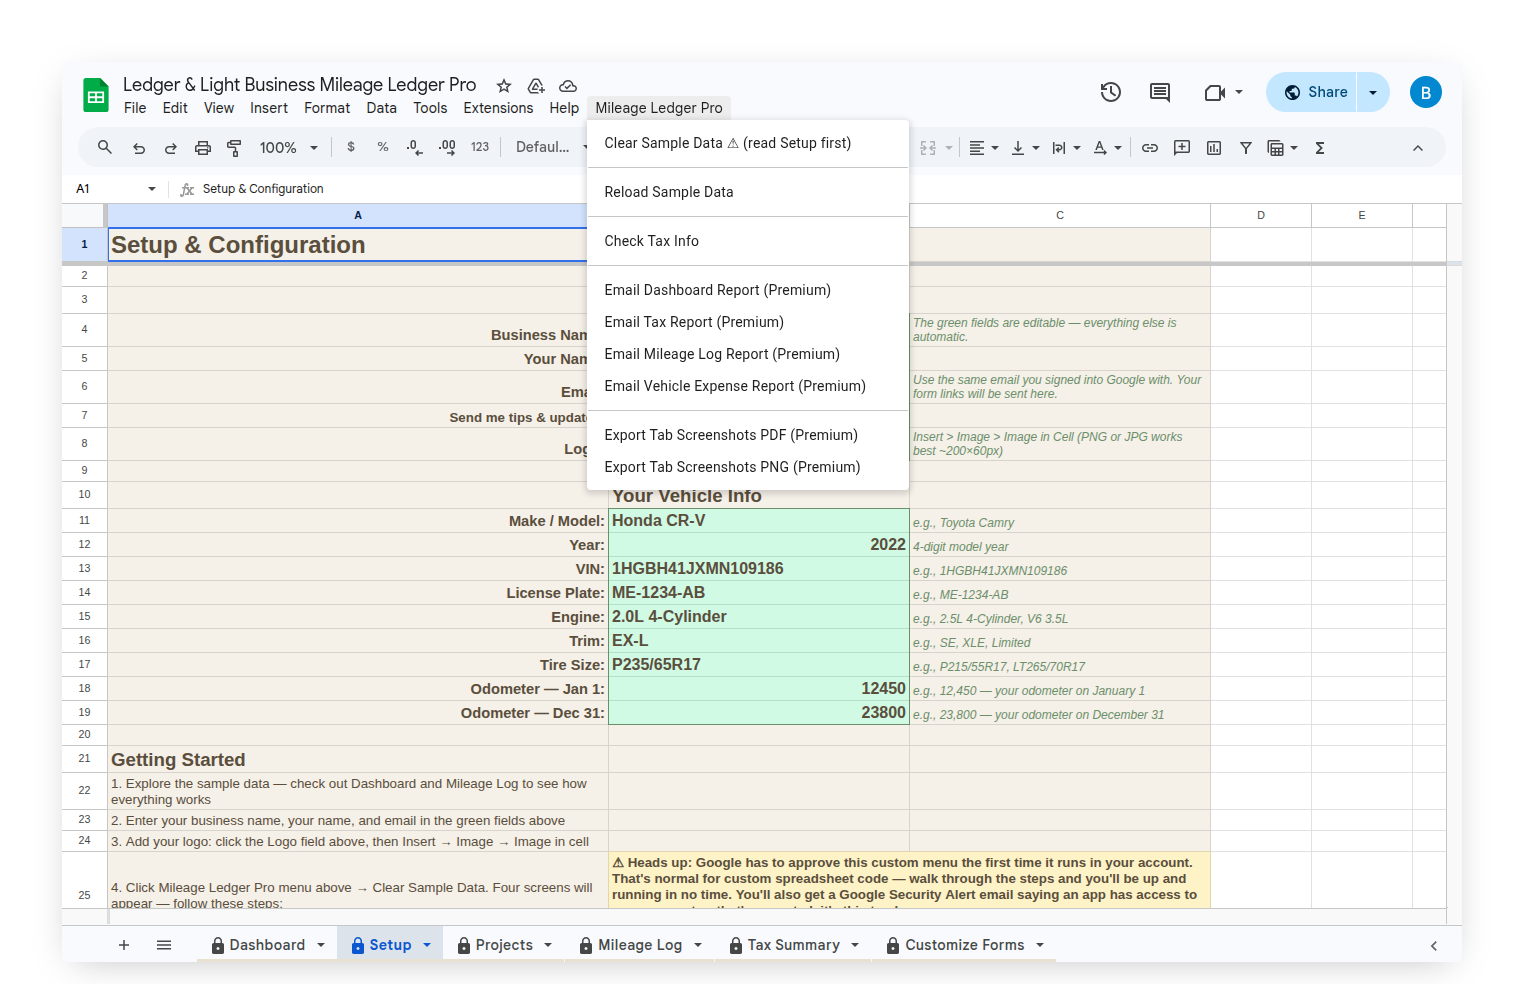Redo the last action
The image size is (1524, 984).
pos(171,148)
